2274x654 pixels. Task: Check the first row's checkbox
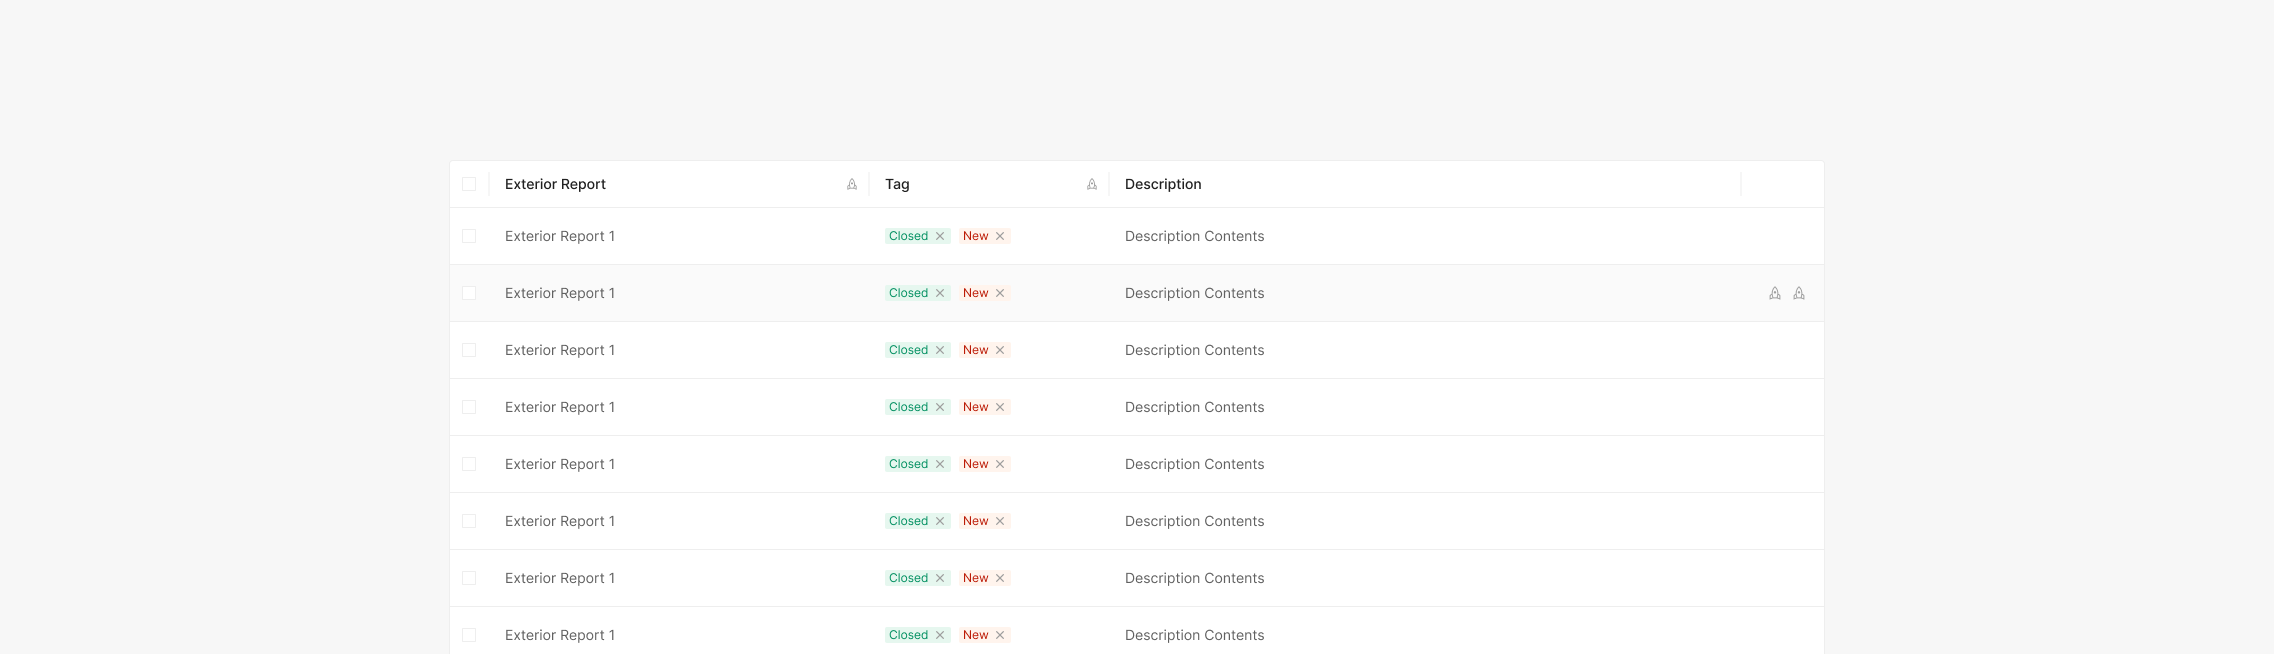tap(469, 236)
